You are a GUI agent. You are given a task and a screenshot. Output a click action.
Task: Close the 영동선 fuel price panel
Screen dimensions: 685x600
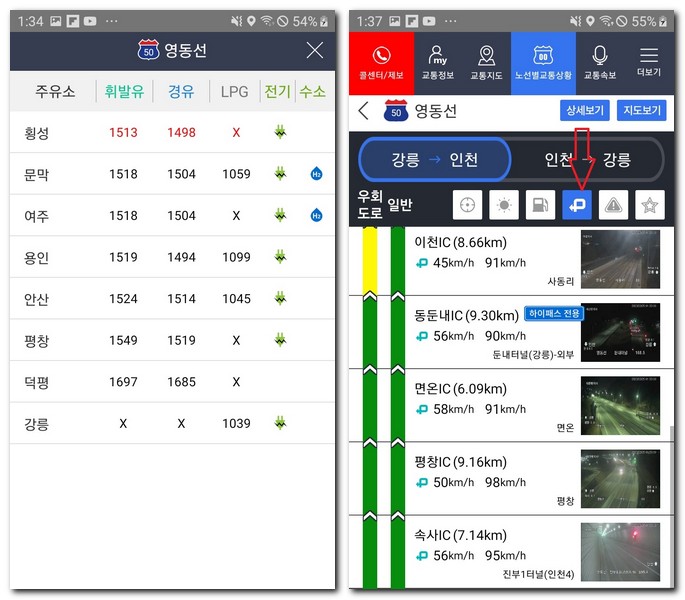tap(314, 51)
